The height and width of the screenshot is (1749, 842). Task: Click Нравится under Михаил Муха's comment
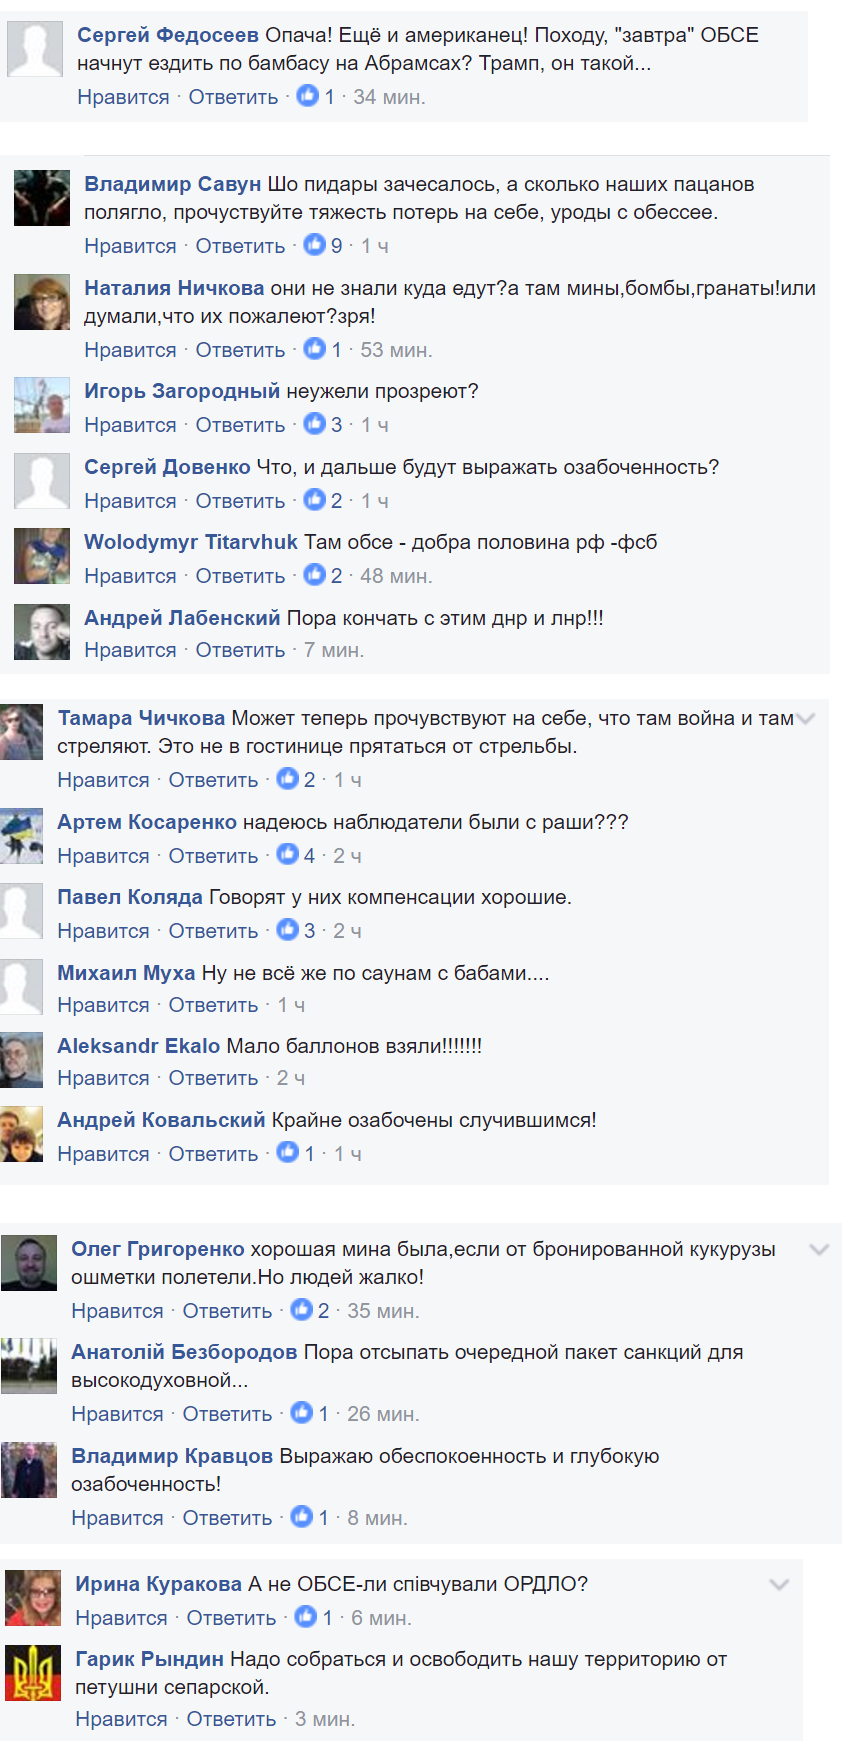pyautogui.click(x=103, y=1005)
